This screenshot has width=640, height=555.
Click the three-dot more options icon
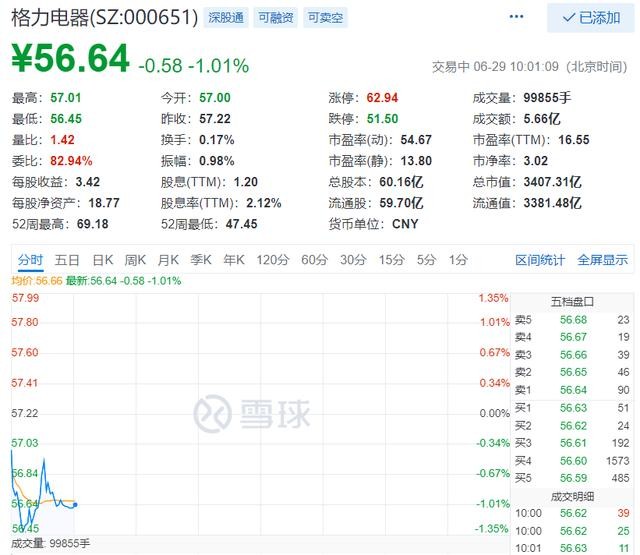coord(516,17)
